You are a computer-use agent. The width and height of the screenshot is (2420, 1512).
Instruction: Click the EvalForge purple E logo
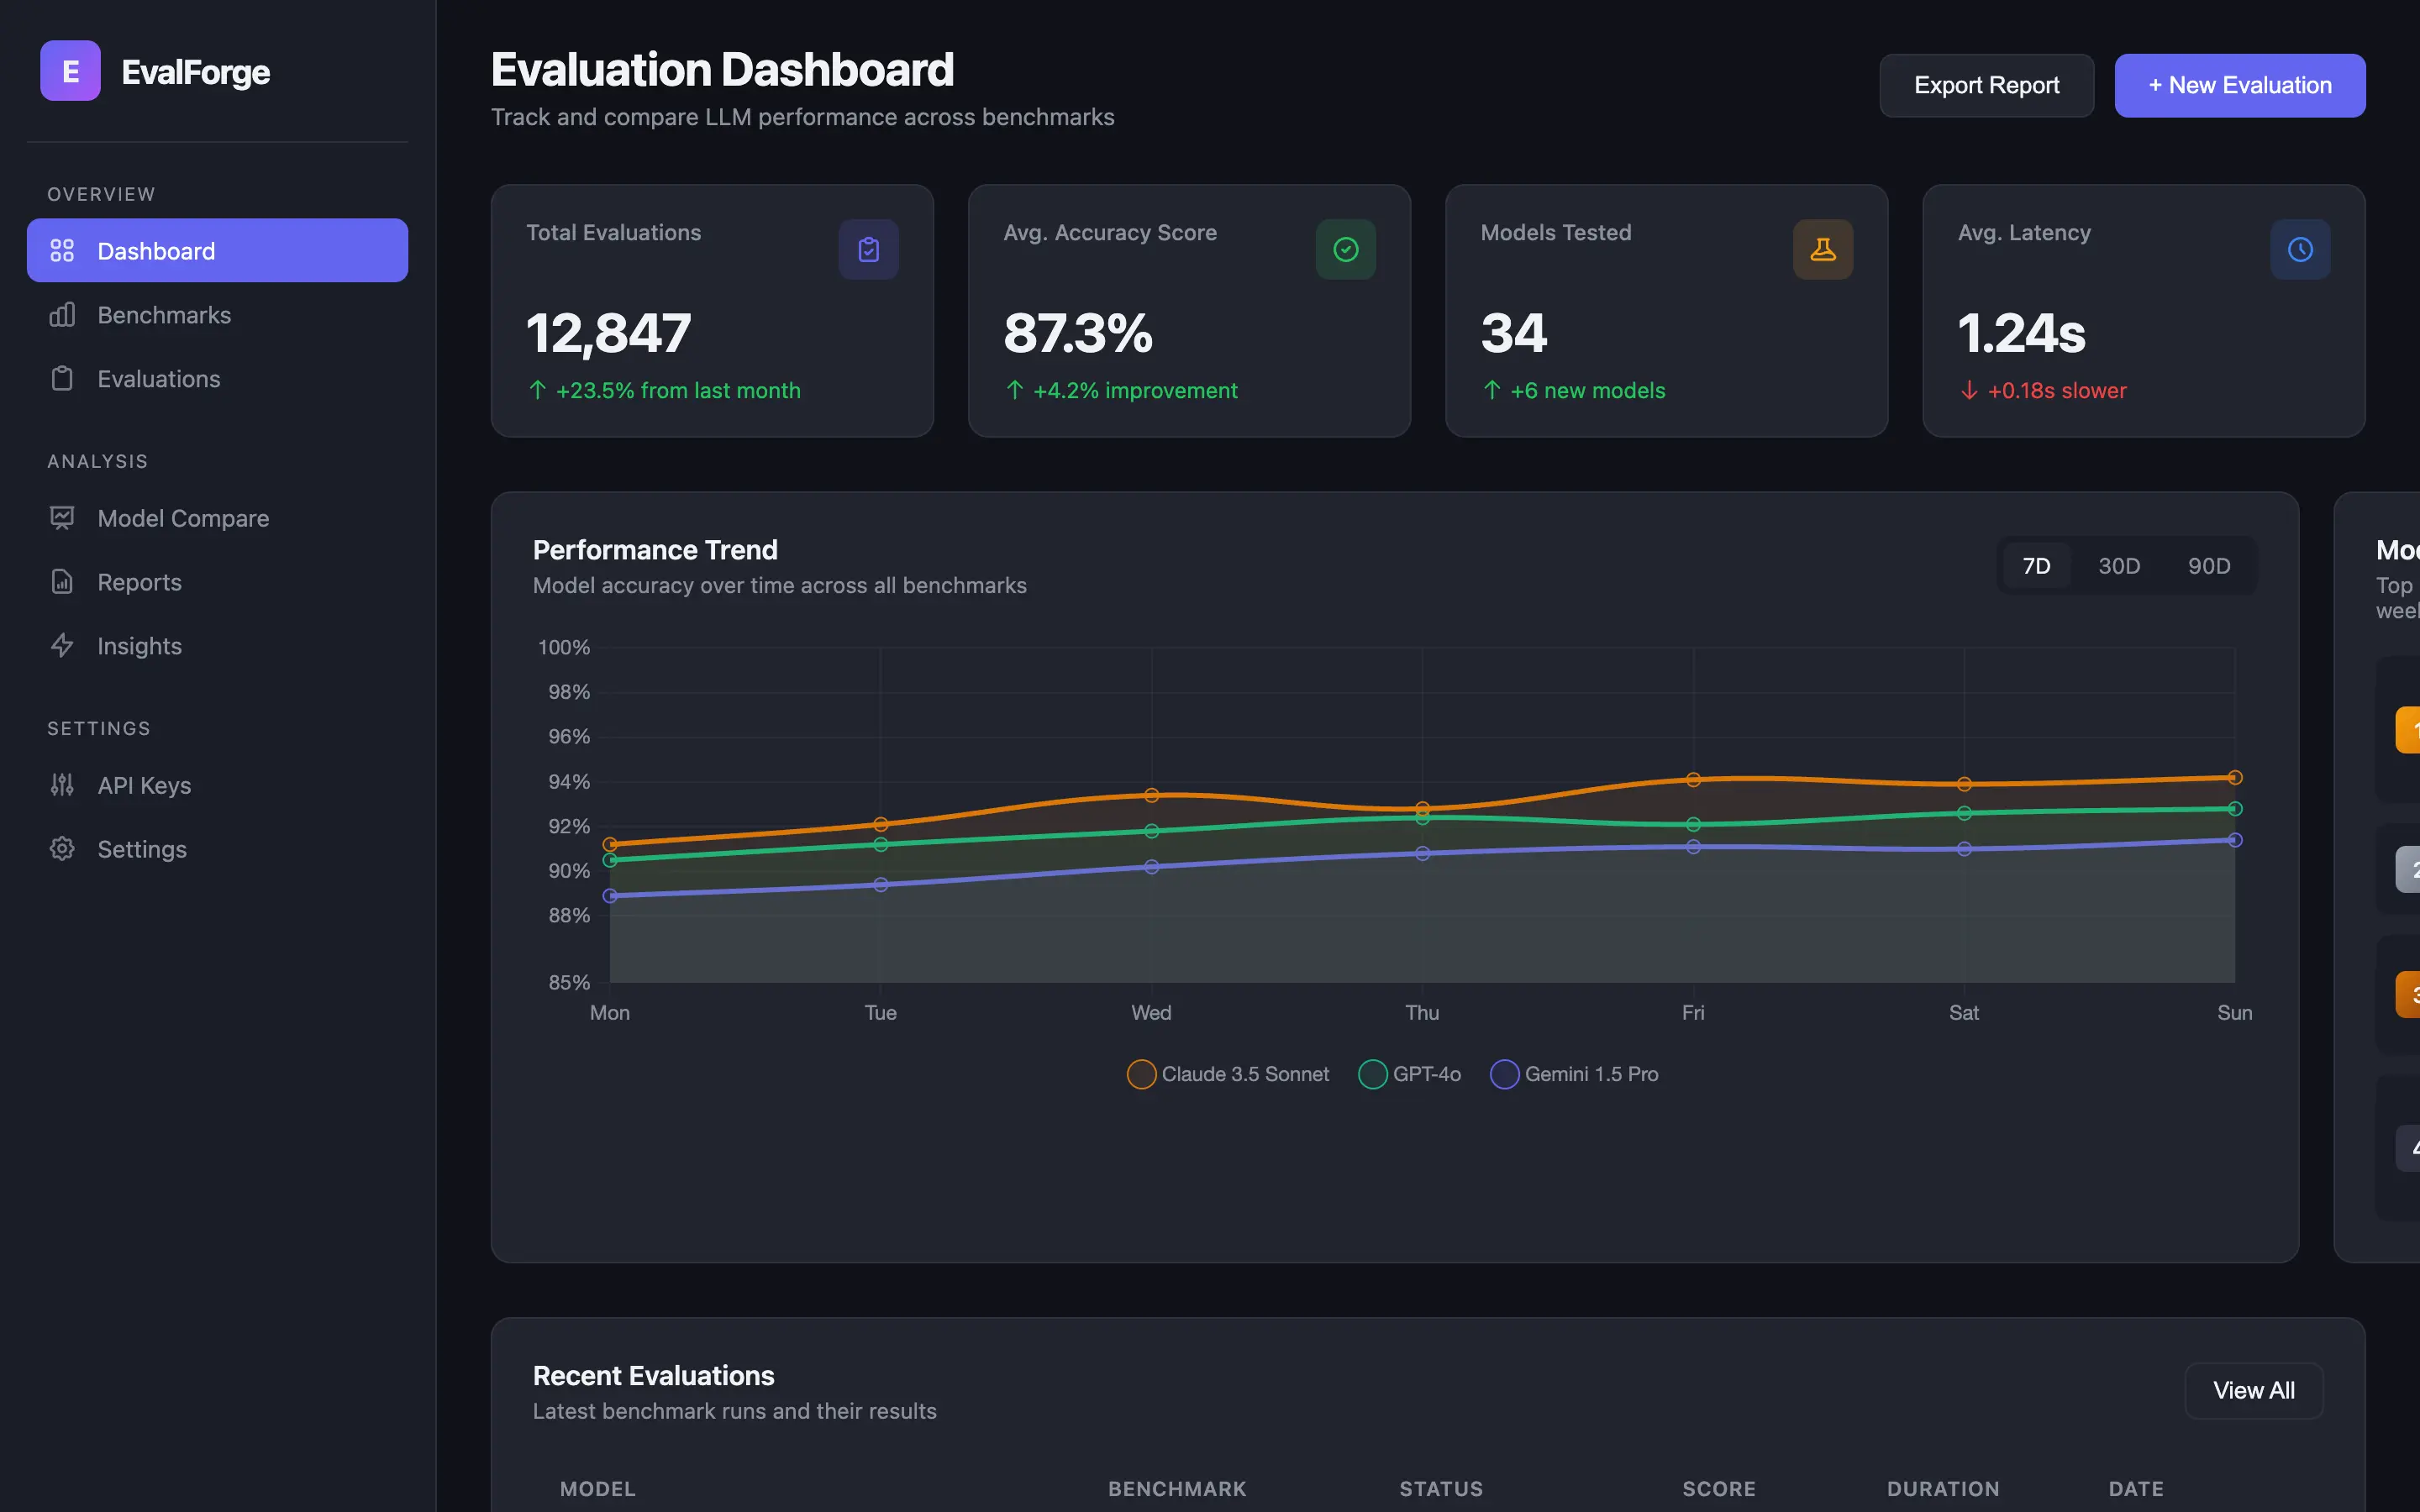(70, 71)
